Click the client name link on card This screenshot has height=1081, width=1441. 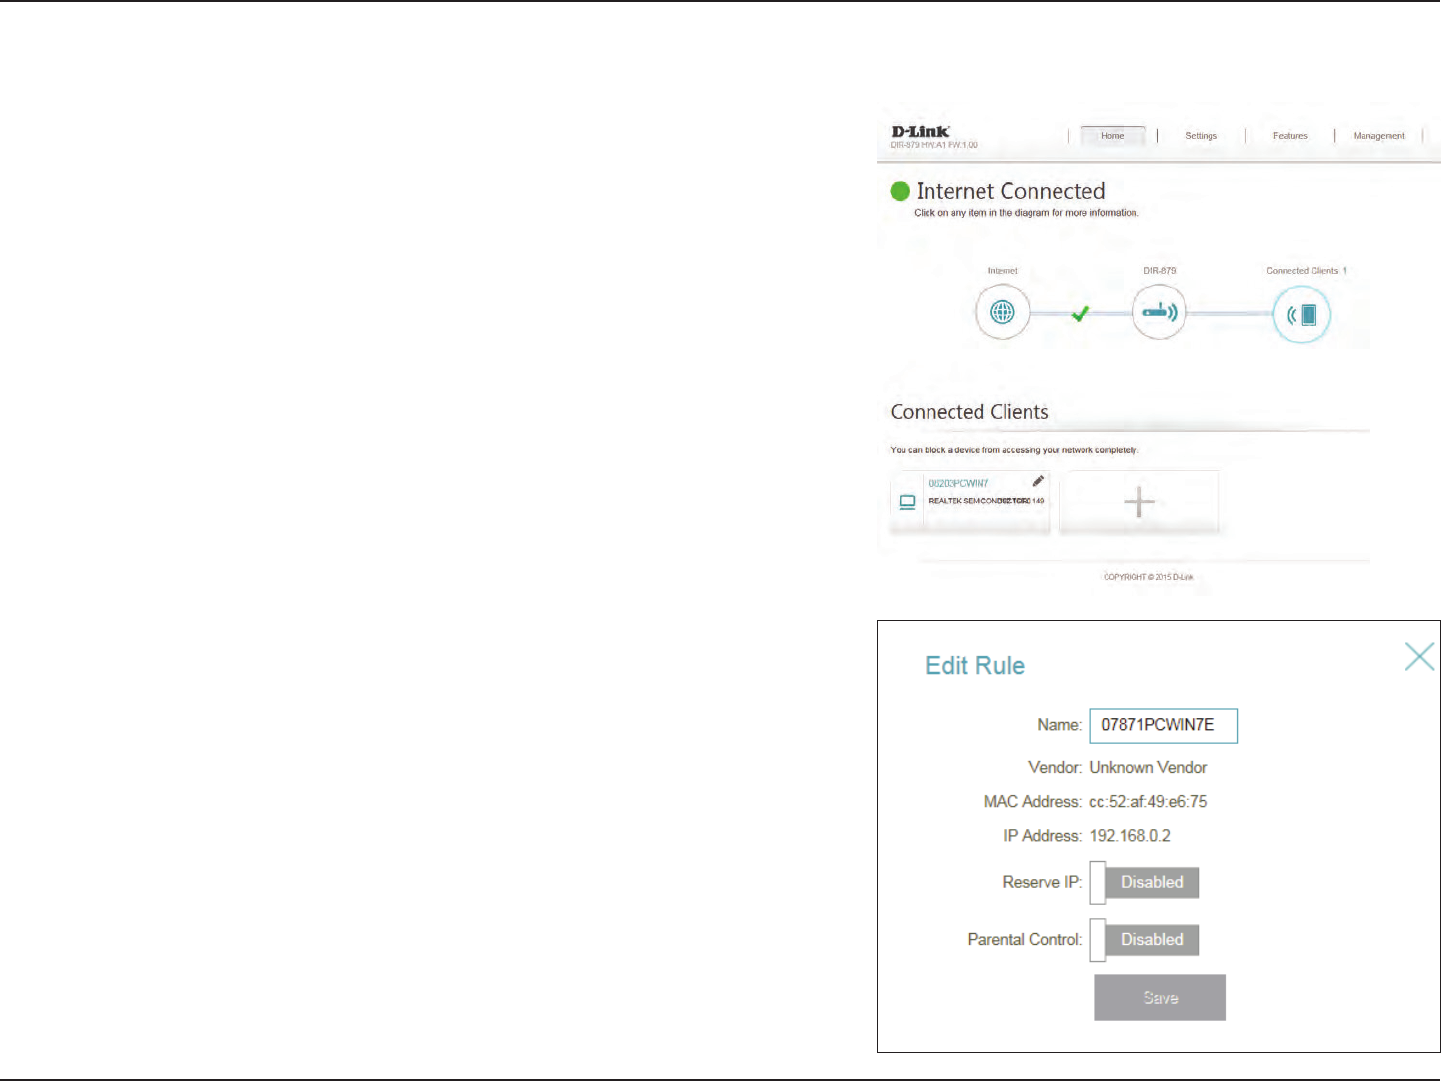[x=958, y=483]
